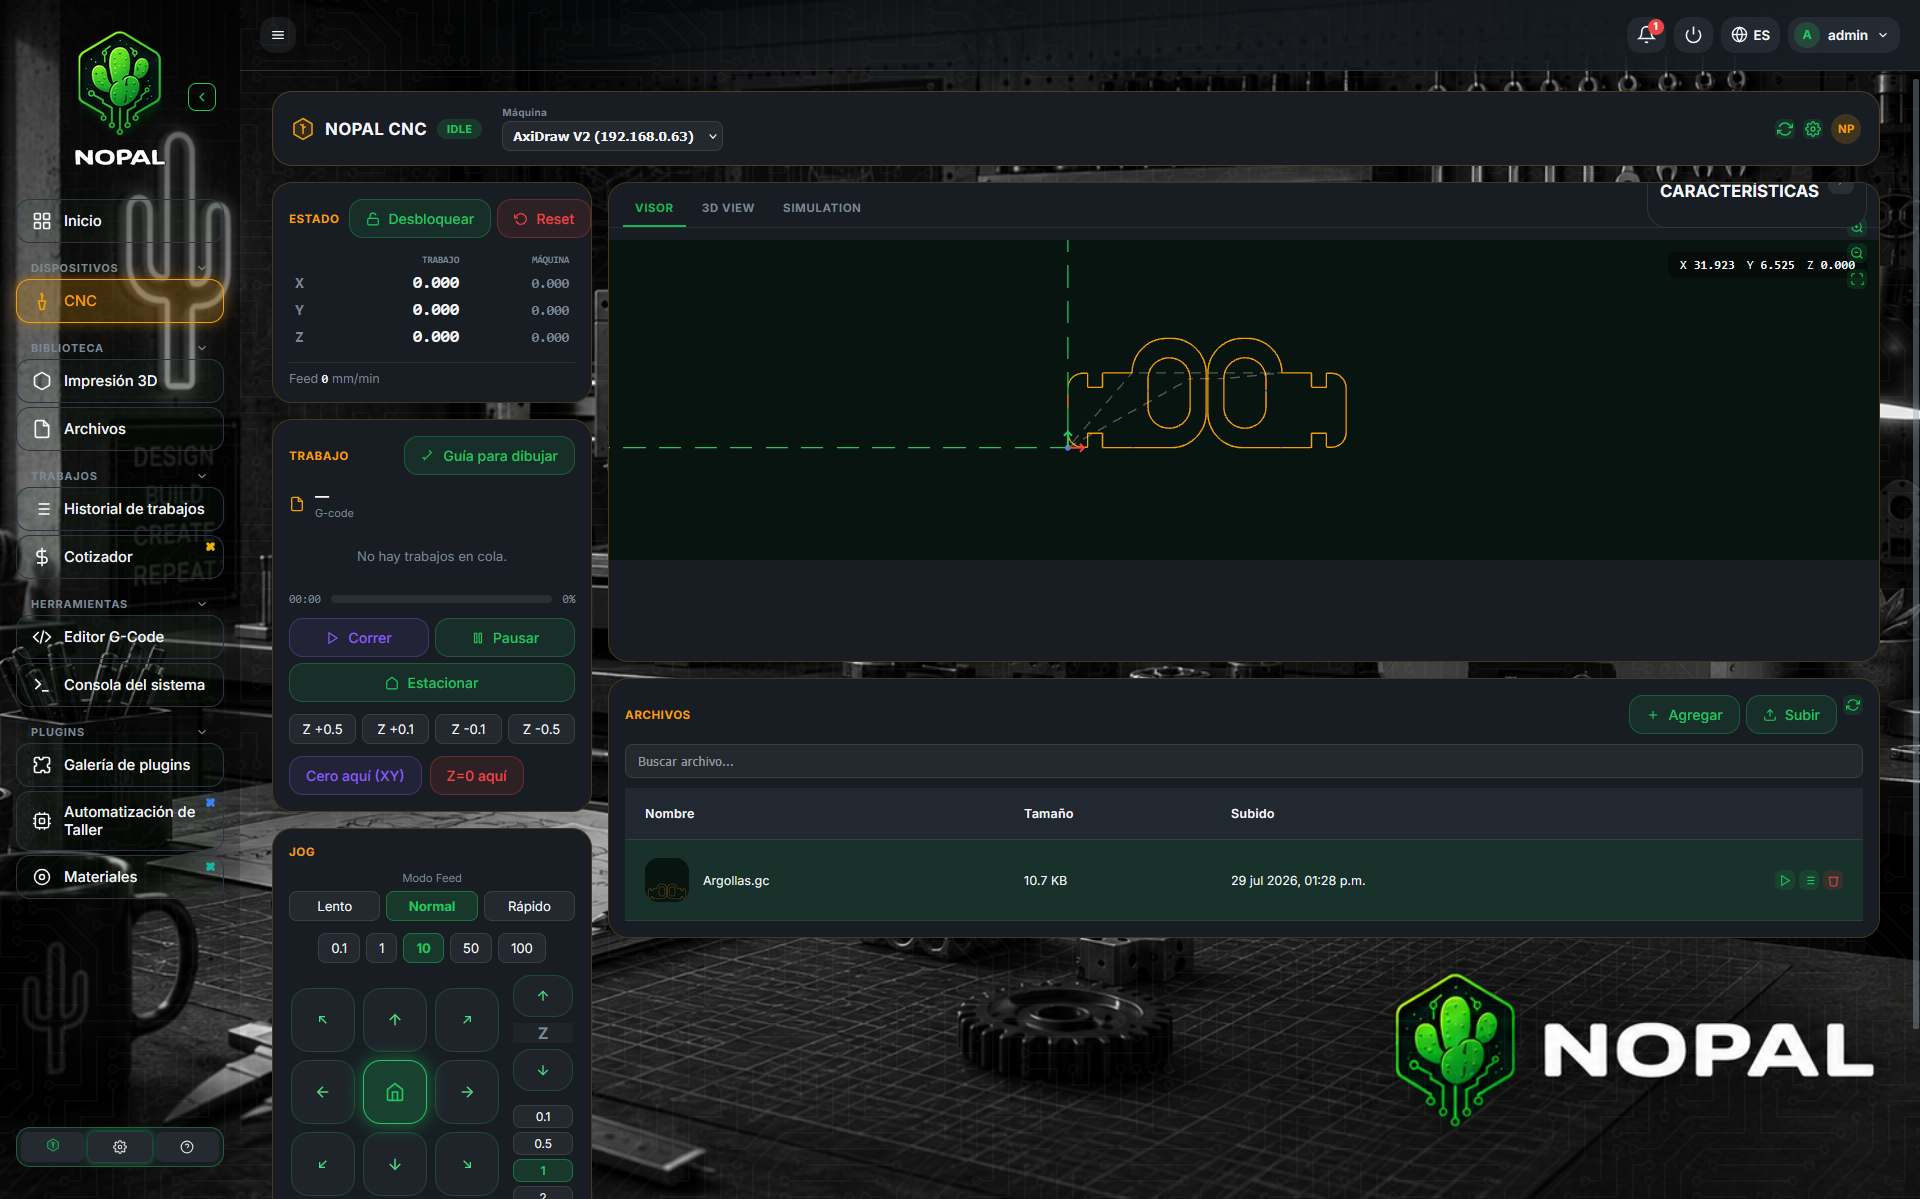1920x1199 pixels.
Task: Set feed mode to Rápido
Action: point(529,906)
